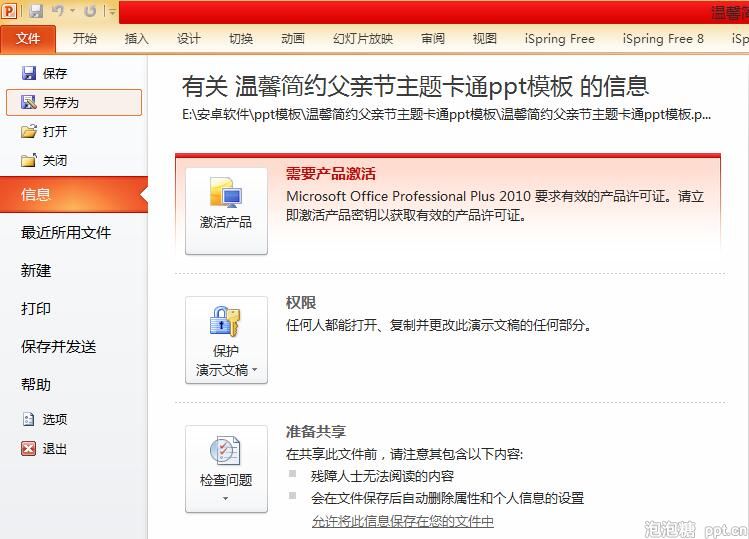Click the file path text below title
749x539 pixels.
tap(446, 115)
